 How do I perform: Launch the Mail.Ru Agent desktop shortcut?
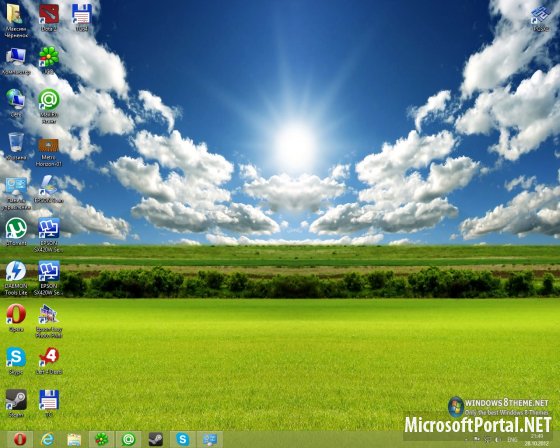point(49,106)
